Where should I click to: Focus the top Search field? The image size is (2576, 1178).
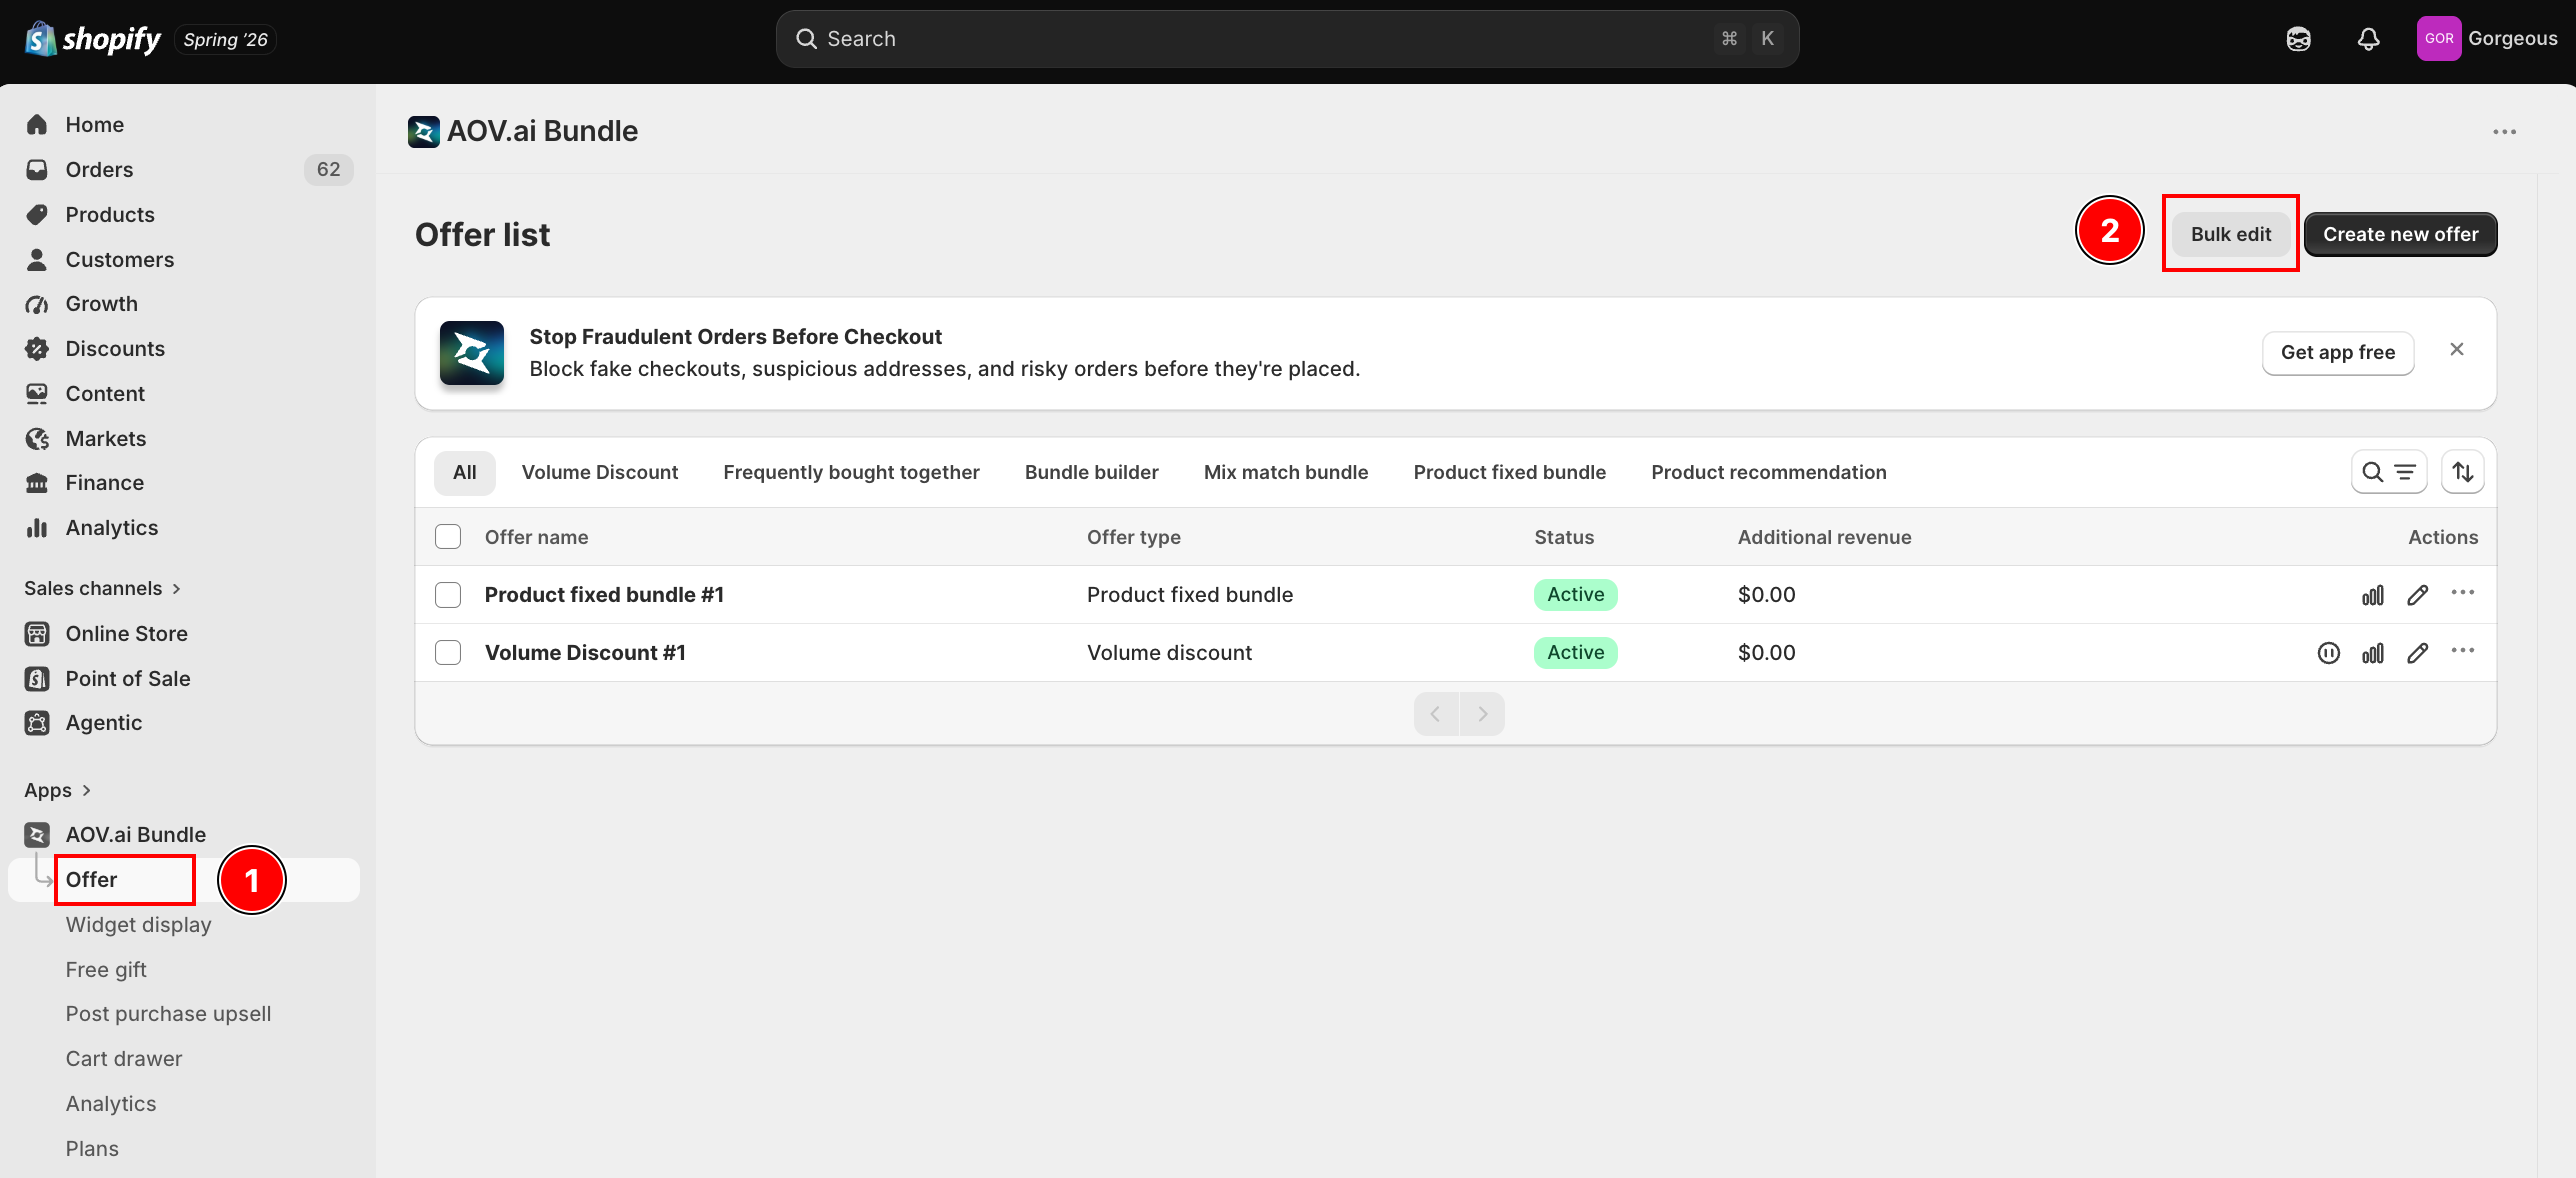point(1287,39)
